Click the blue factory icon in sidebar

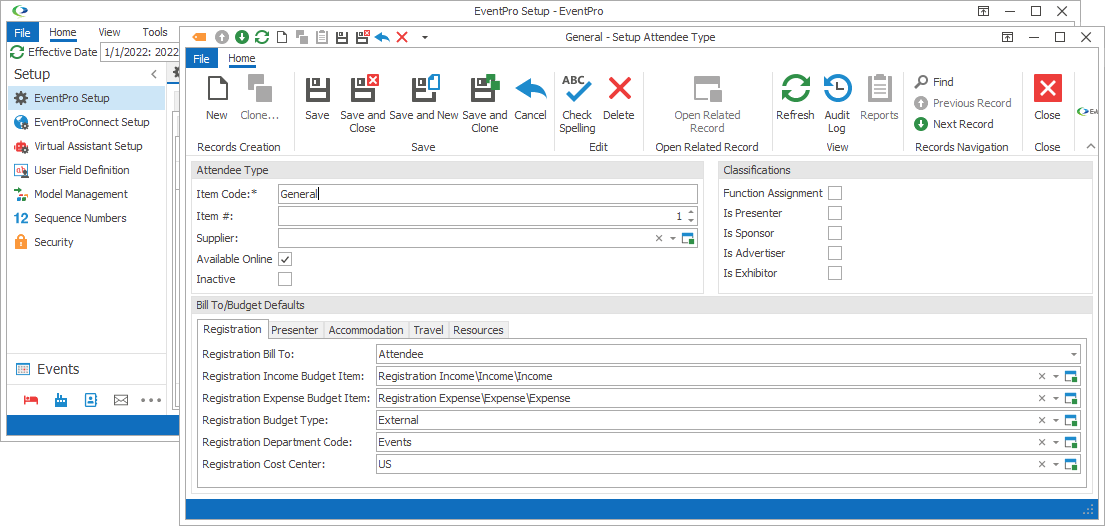[x=61, y=400]
